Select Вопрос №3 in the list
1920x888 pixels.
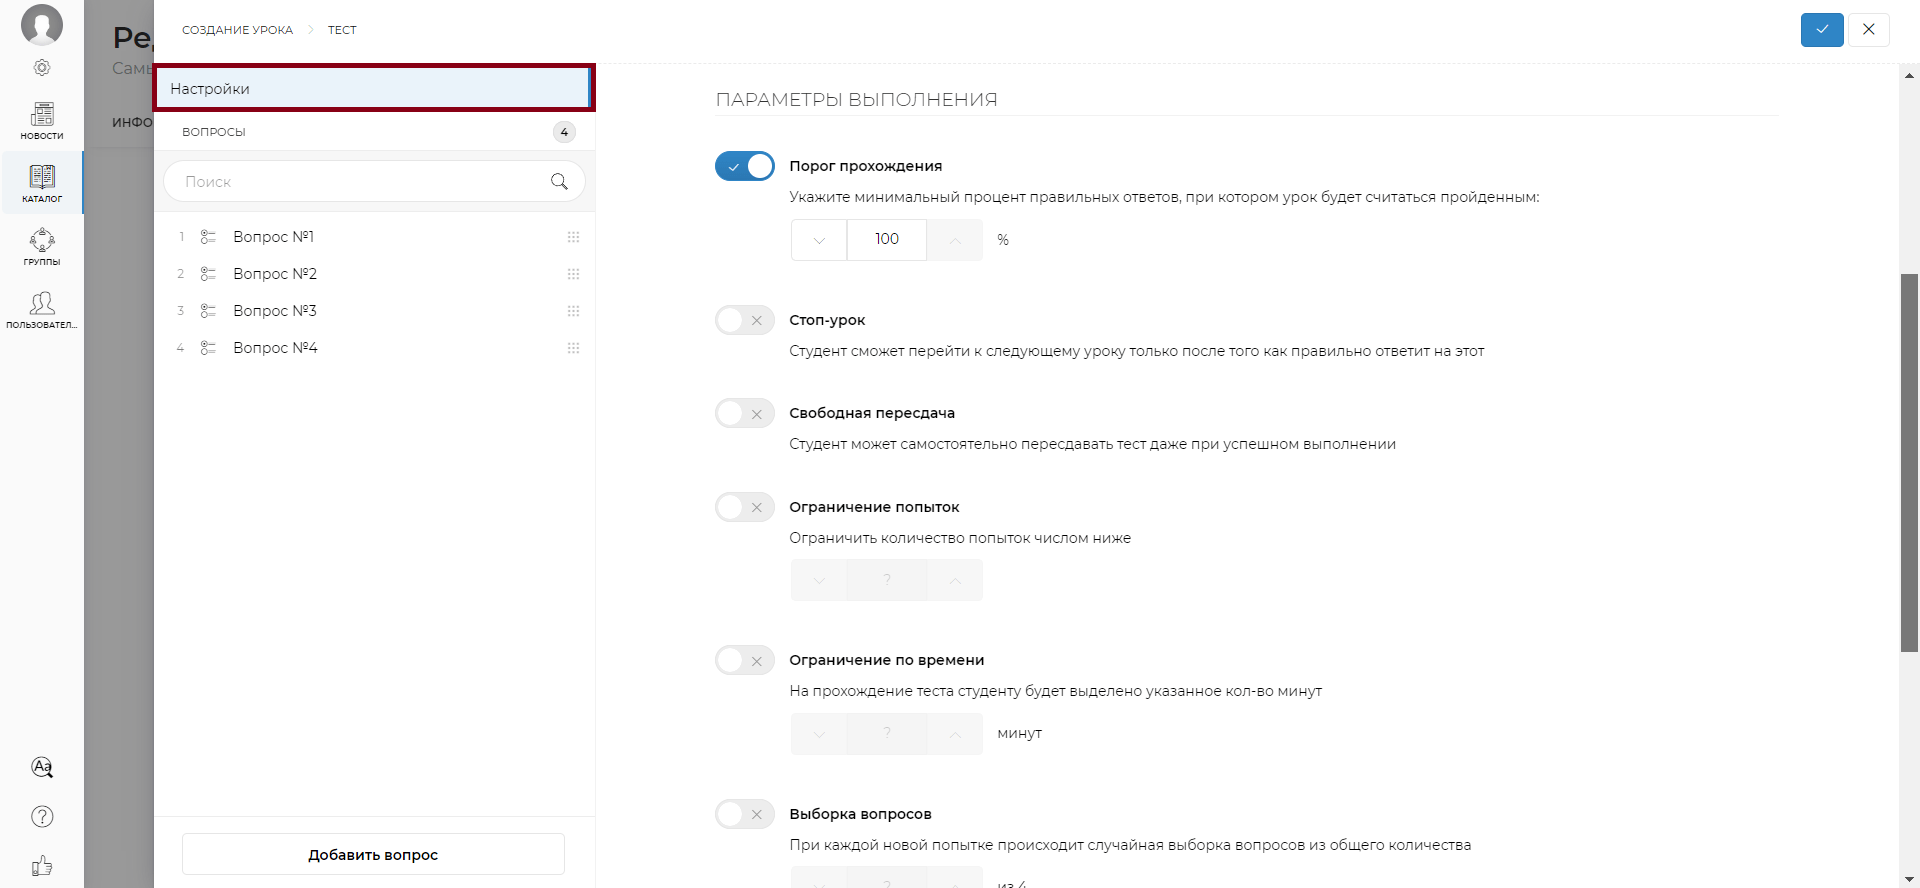[x=374, y=311]
